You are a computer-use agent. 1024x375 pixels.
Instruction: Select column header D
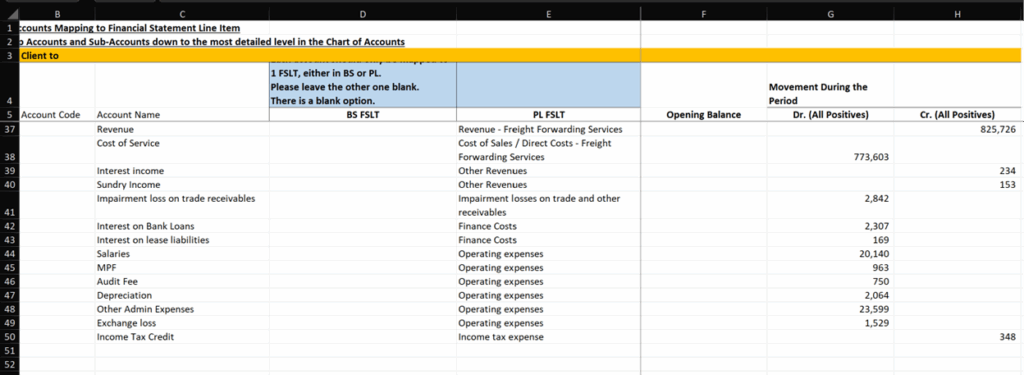(362, 13)
